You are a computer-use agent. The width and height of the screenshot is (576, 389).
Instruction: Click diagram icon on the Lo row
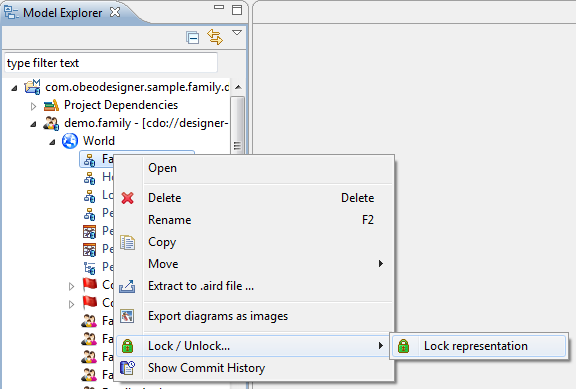coord(89,196)
